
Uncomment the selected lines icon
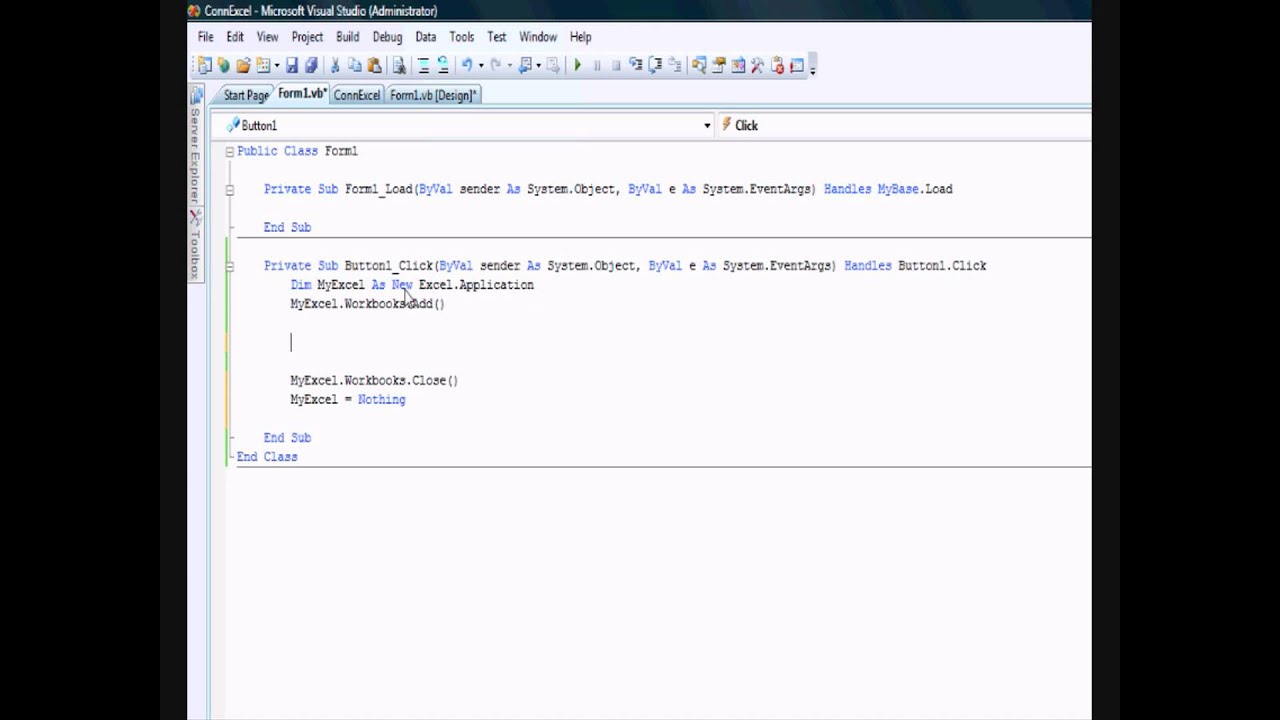[443, 66]
